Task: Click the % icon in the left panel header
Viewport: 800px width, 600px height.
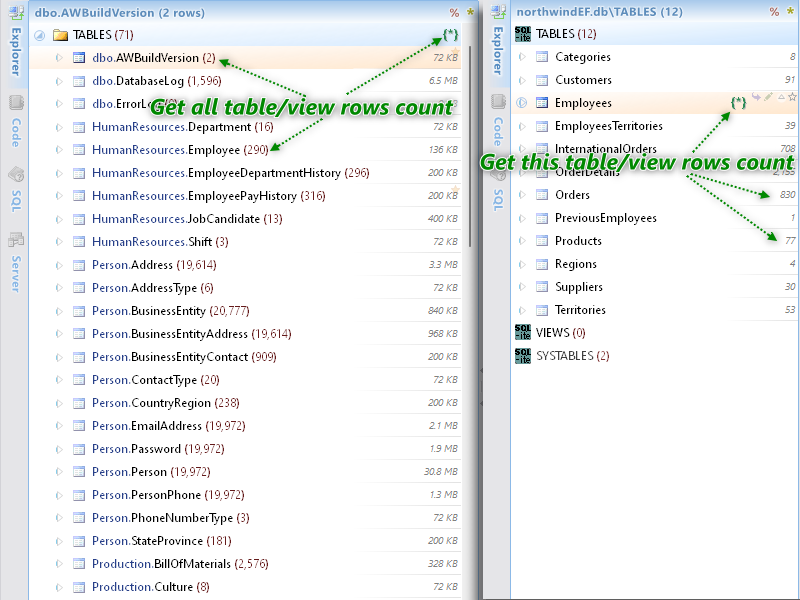Action: pos(454,13)
